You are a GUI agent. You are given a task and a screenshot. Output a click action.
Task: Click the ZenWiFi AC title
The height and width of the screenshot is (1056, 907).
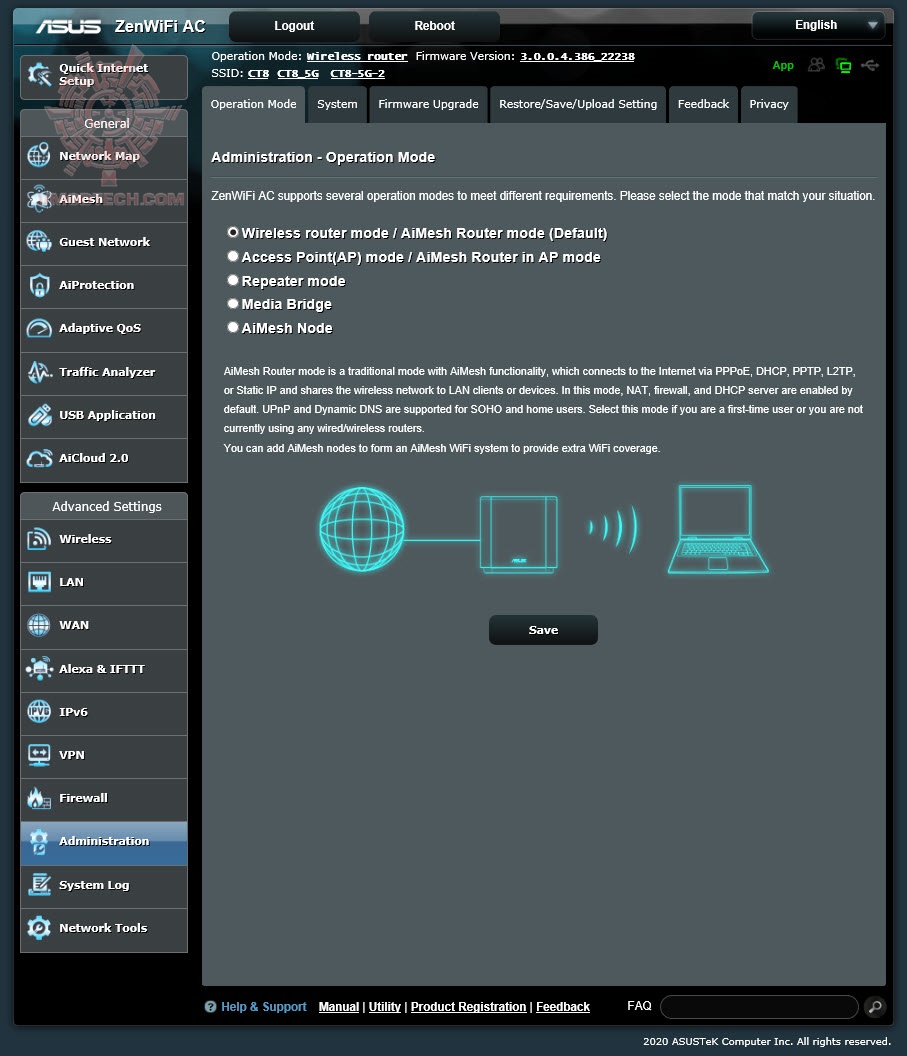pos(160,26)
